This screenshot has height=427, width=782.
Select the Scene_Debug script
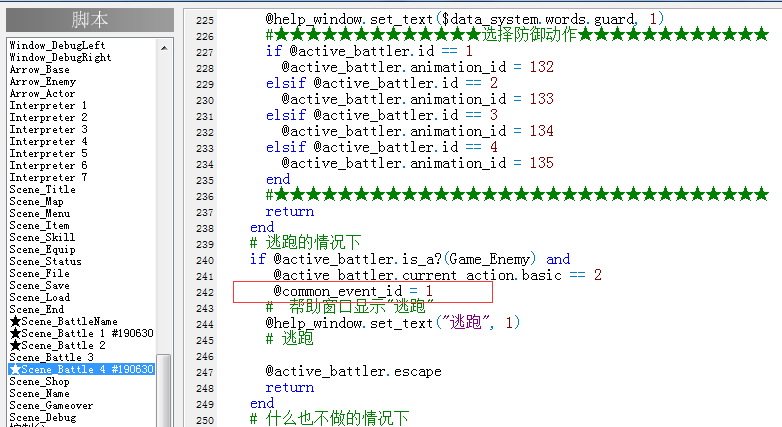click(x=43, y=418)
